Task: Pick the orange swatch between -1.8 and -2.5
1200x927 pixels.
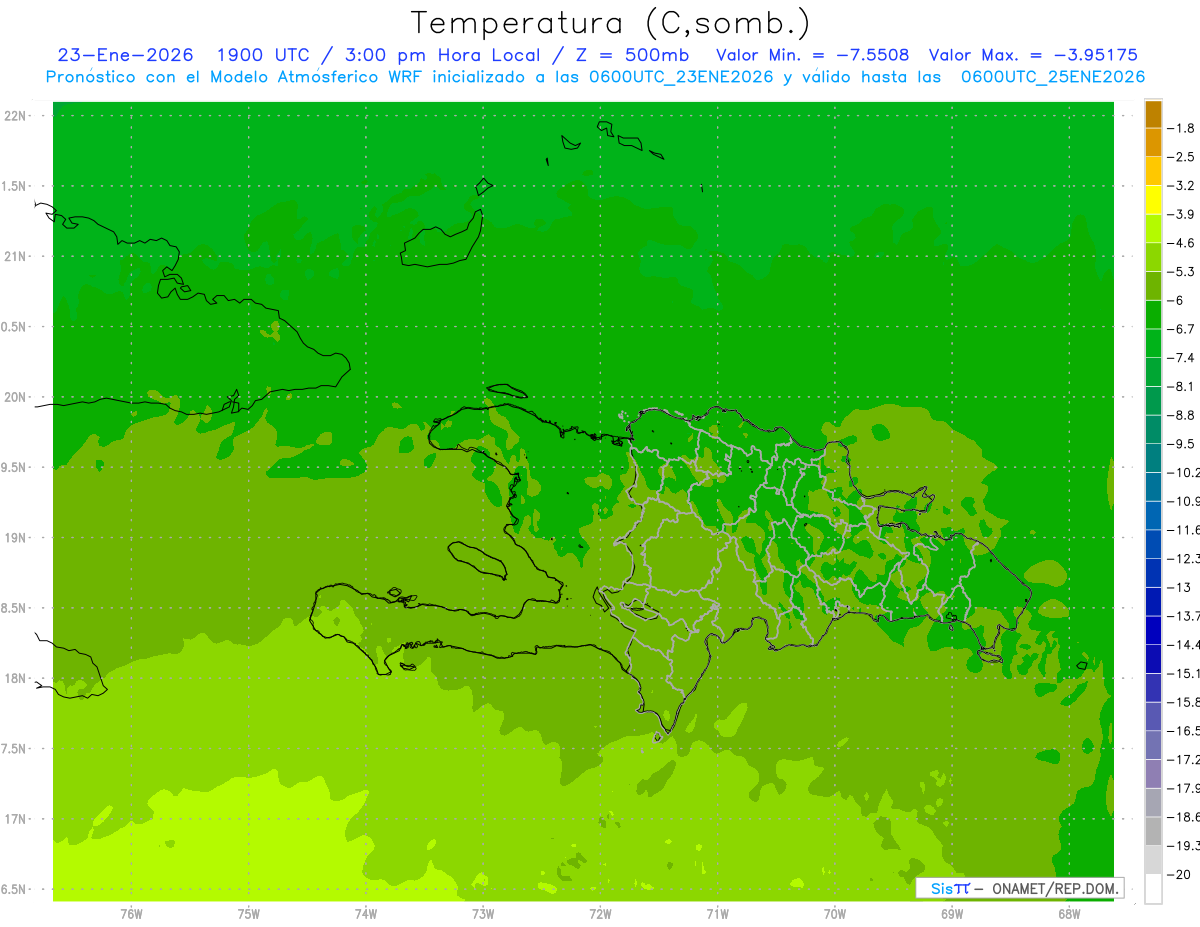Action: (x=1153, y=143)
